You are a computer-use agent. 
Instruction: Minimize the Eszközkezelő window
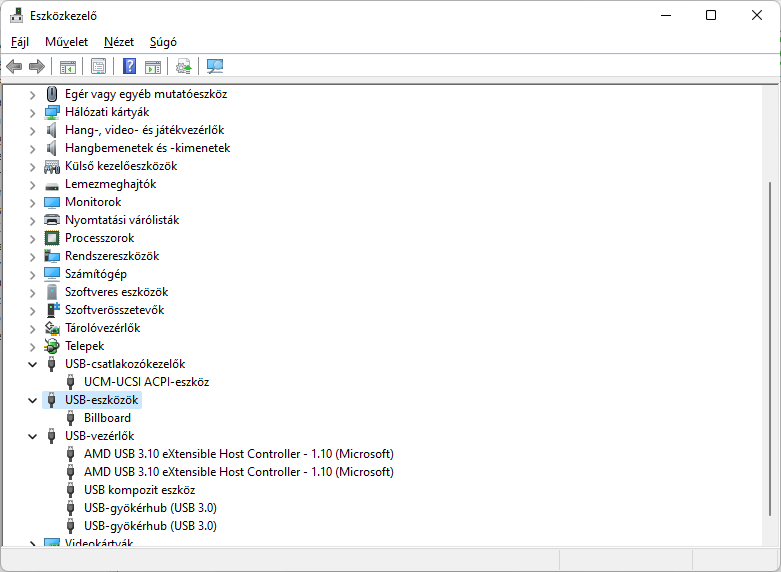[x=665, y=15]
